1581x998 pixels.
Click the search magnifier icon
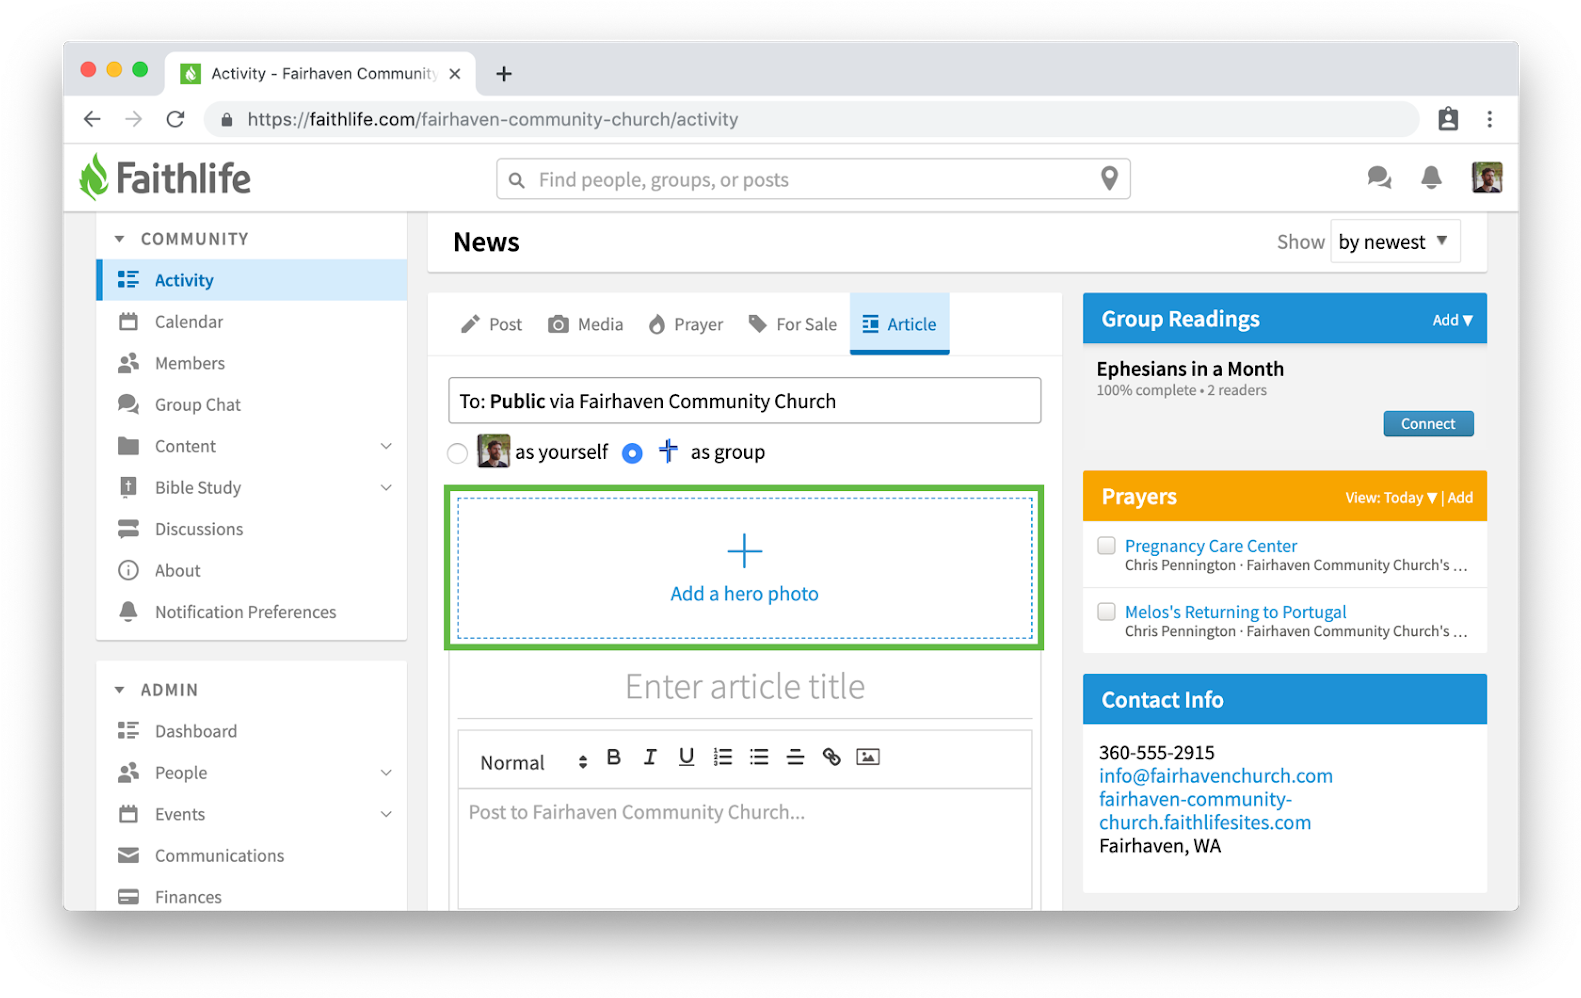pos(517,180)
